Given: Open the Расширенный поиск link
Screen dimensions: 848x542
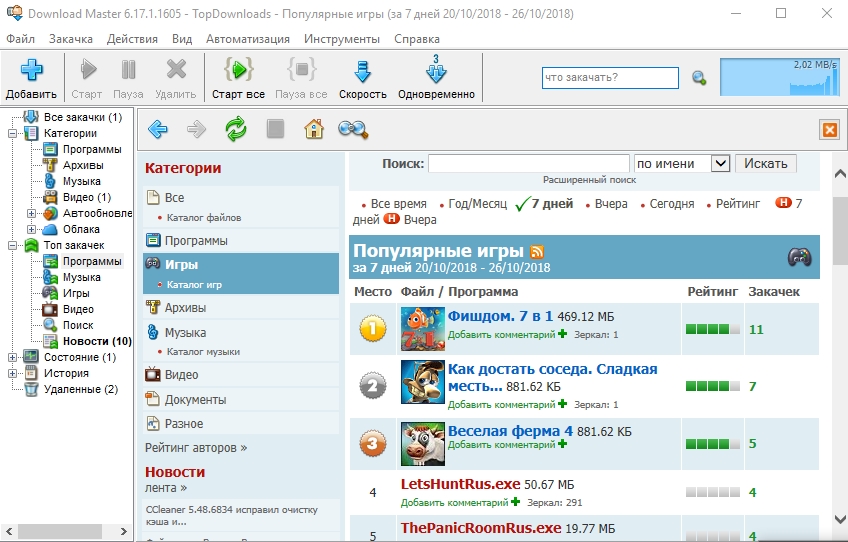Looking at the screenshot, I should (x=589, y=180).
